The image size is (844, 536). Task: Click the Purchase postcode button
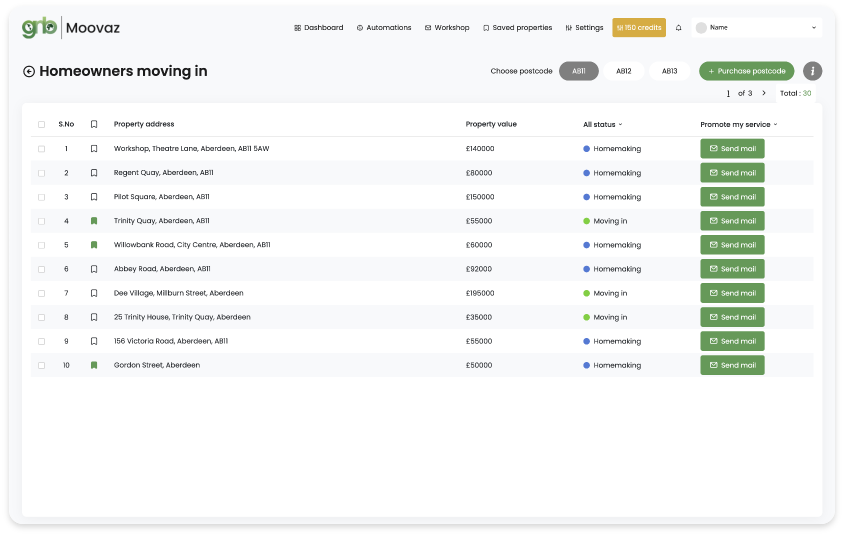coord(746,71)
